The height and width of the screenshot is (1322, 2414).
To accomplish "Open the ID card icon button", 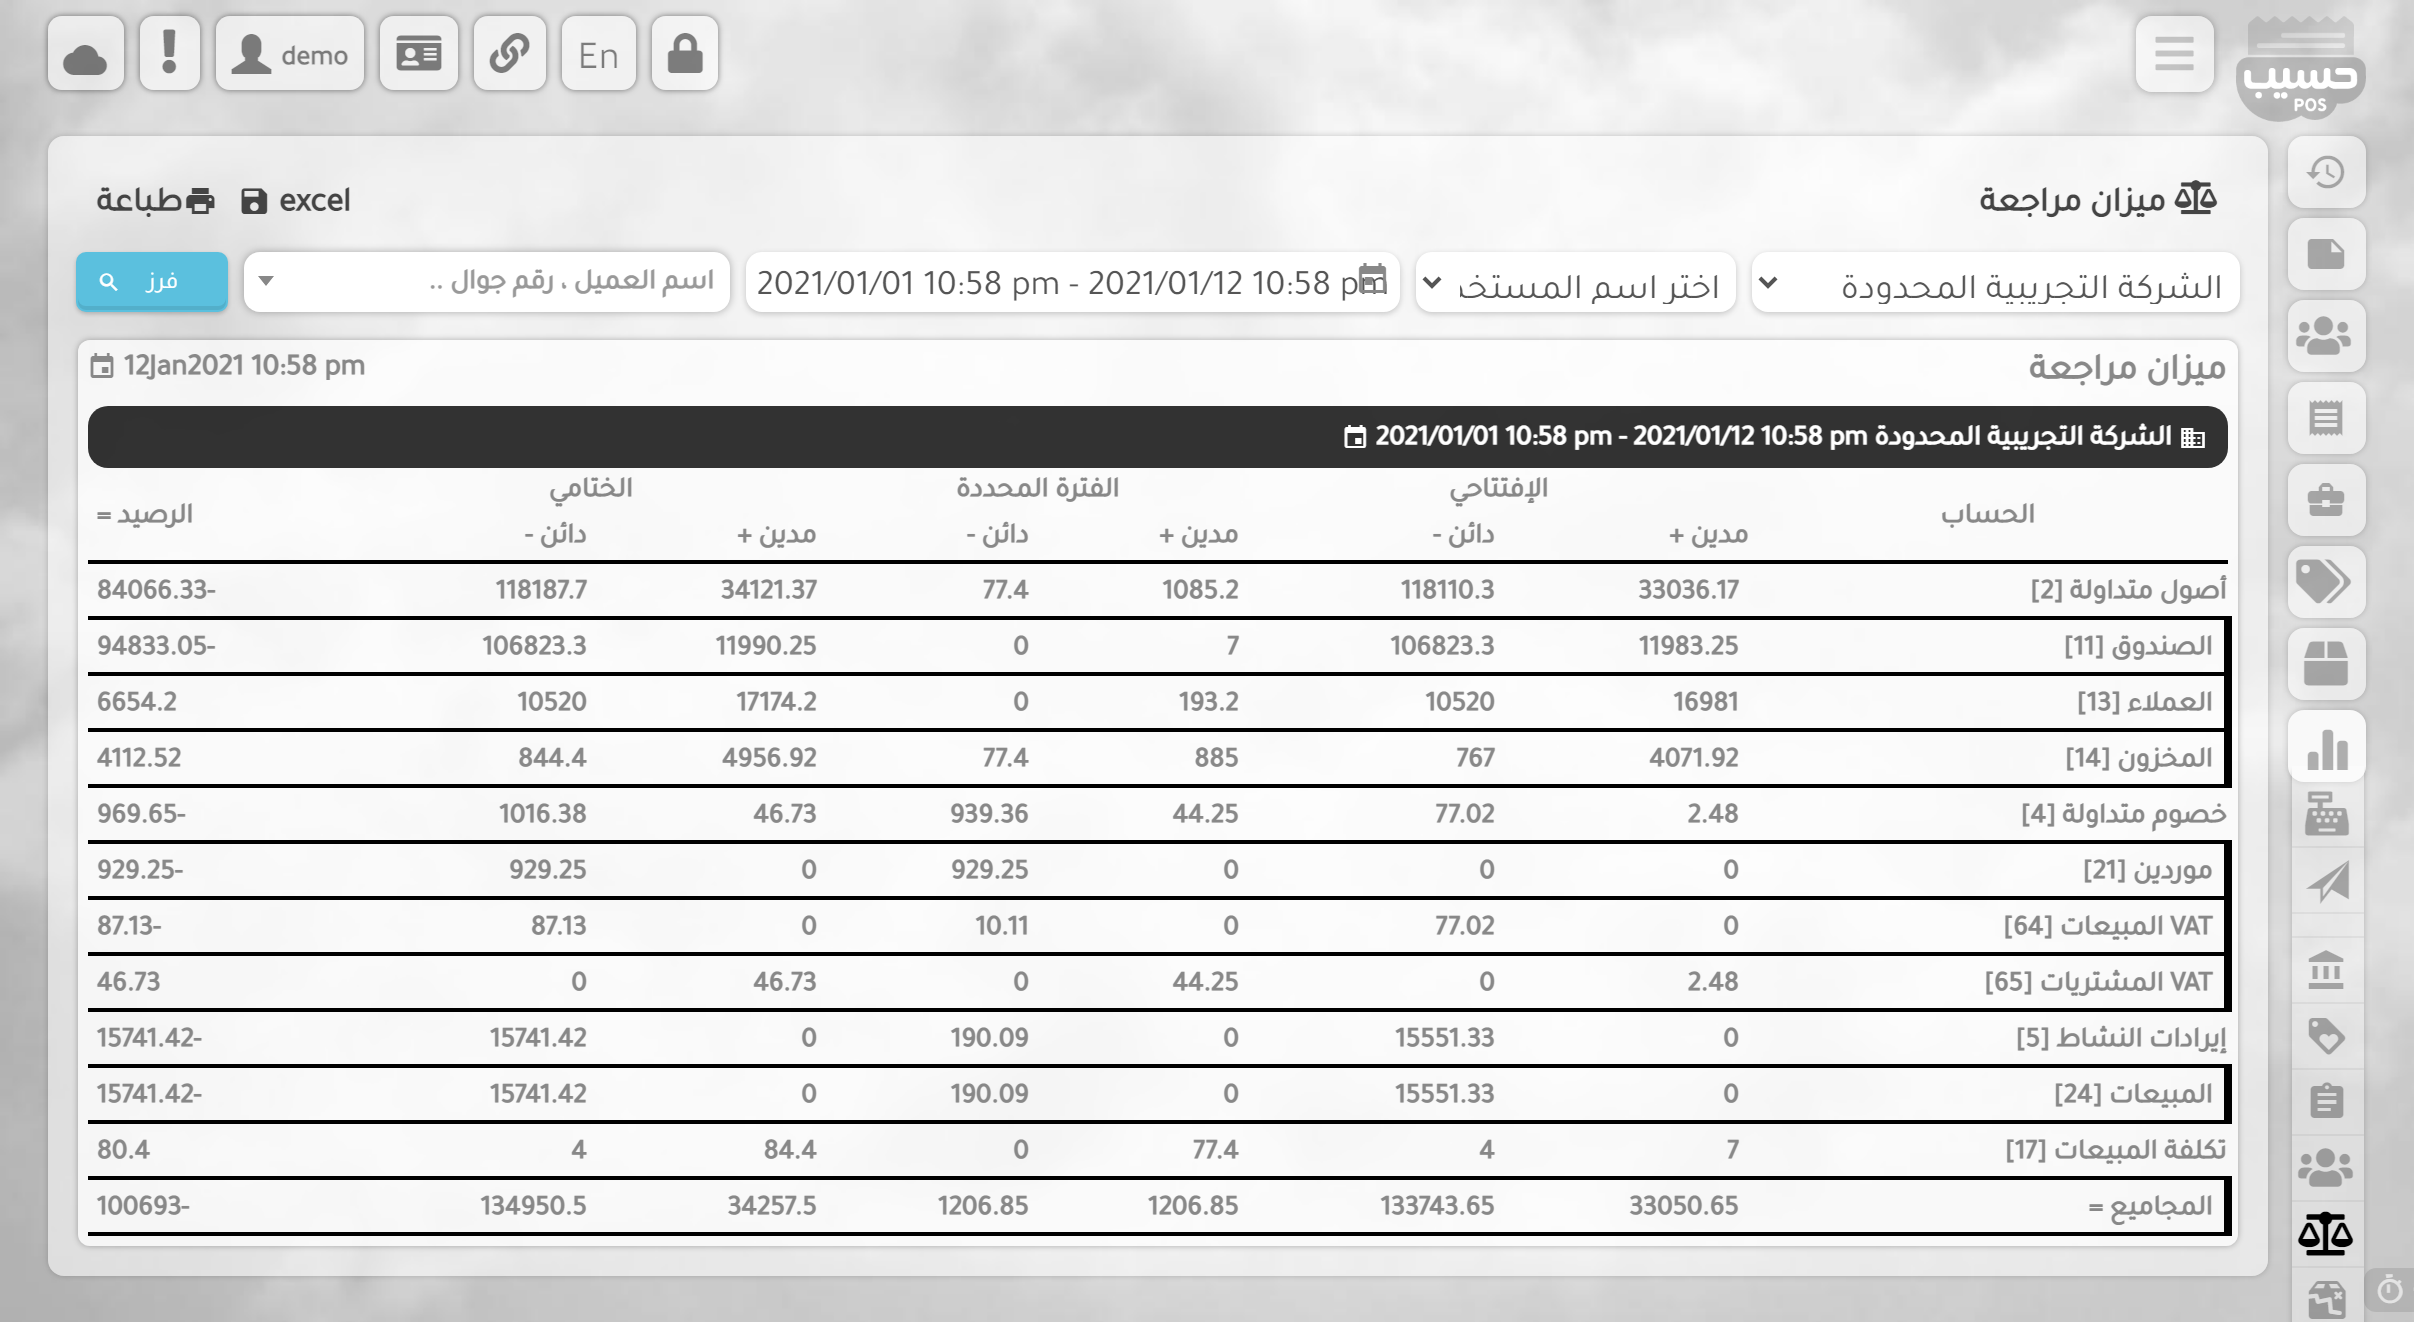I will tap(418, 55).
